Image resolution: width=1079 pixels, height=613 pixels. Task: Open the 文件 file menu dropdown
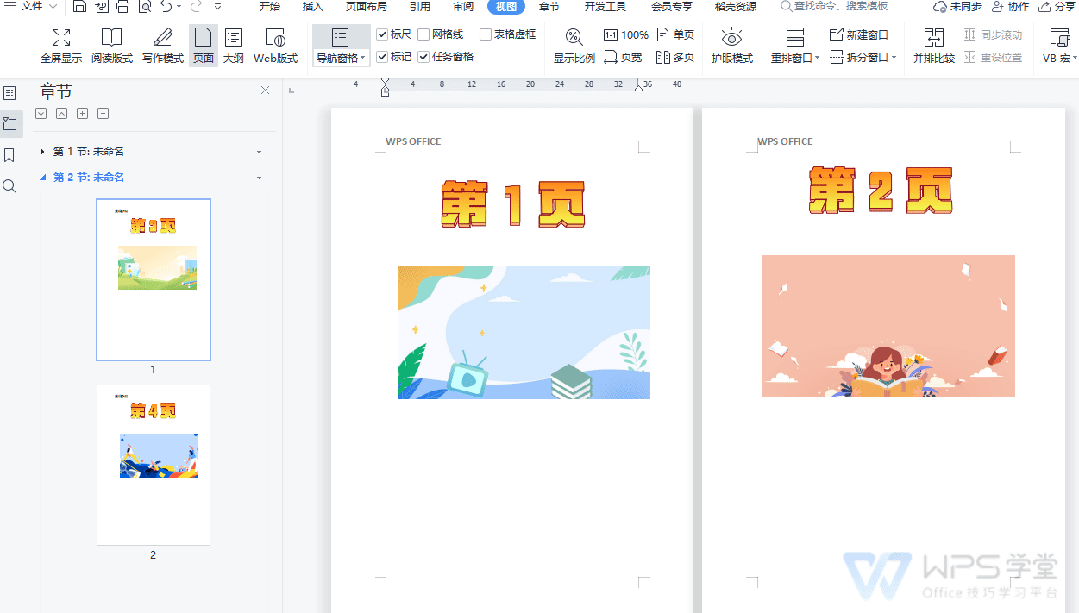click(x=31, y=6)
